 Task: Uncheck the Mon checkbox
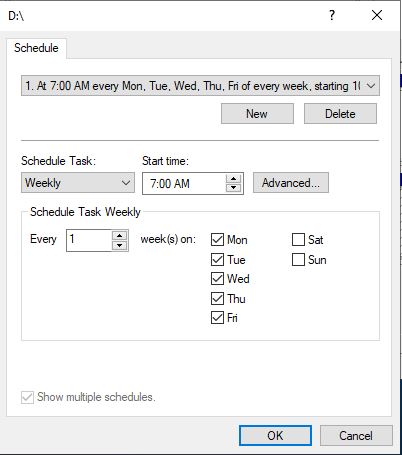(x=217, y=239)
